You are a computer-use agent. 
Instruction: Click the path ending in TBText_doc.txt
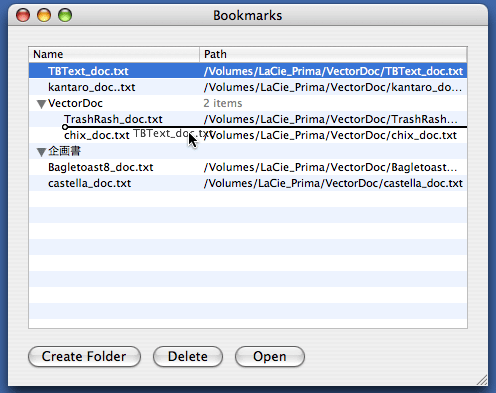[x=333, y=71]
